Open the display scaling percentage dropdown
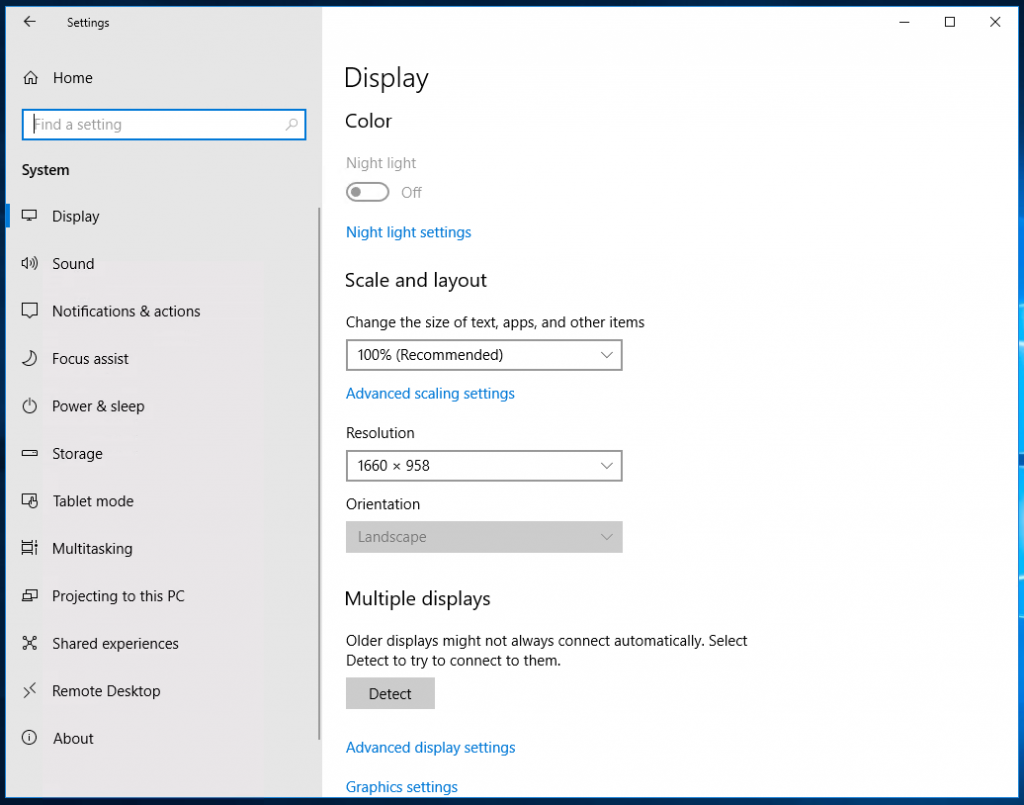Image resolution: width=1024 pixels, height=805 pixels. pyautogui.click(x=484, y=354)
